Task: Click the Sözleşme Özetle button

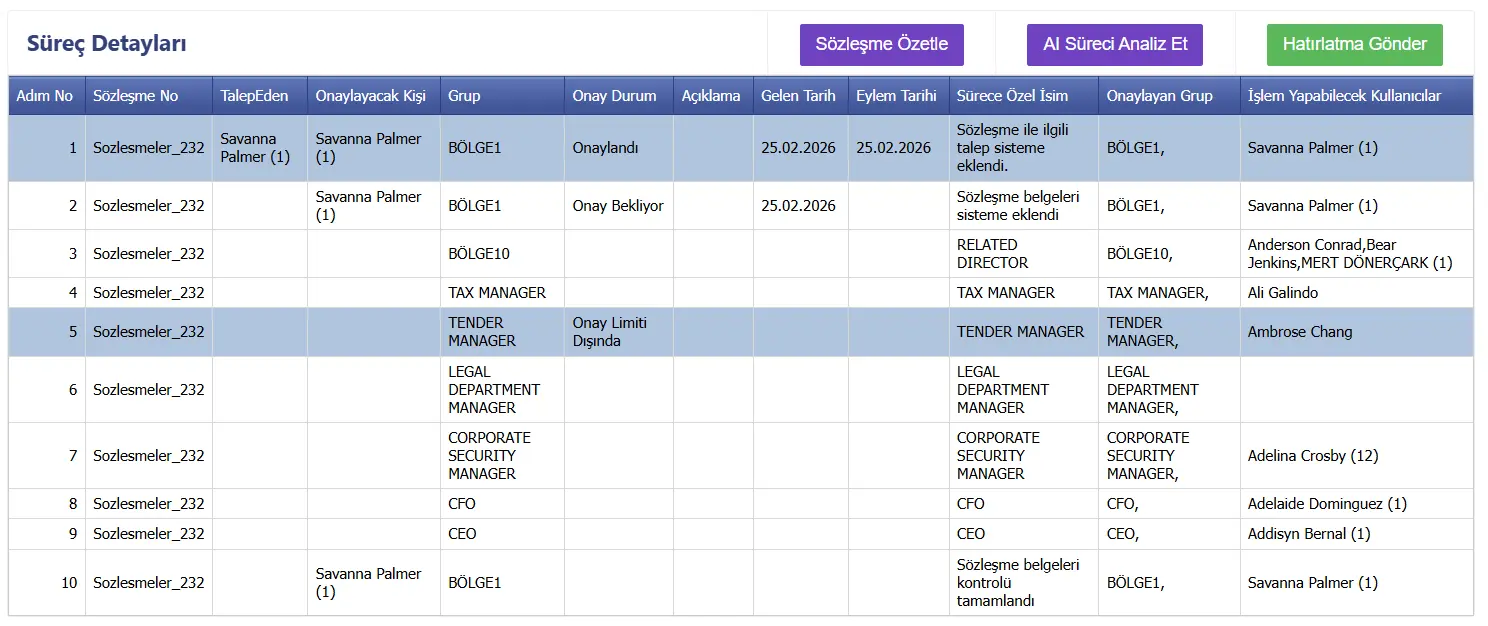Action: click(x=881, y=45)
